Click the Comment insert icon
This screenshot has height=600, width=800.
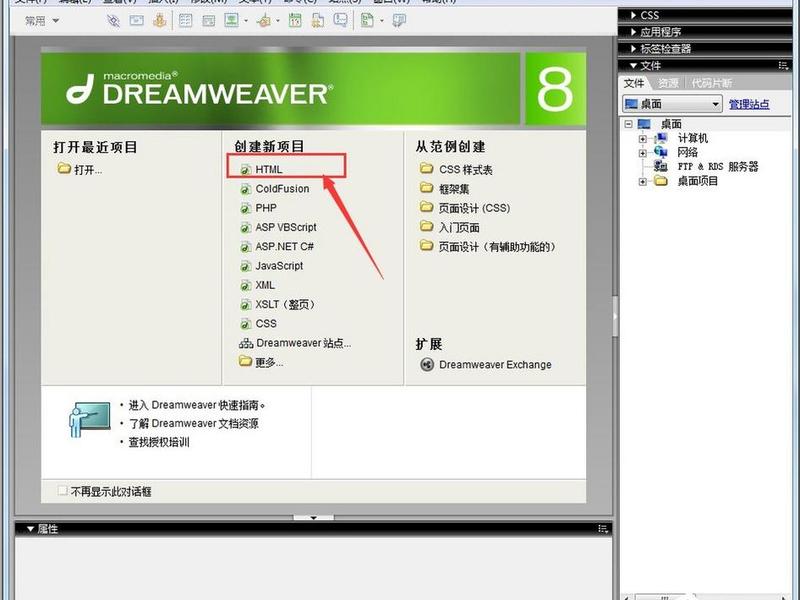tap(340, 21)
